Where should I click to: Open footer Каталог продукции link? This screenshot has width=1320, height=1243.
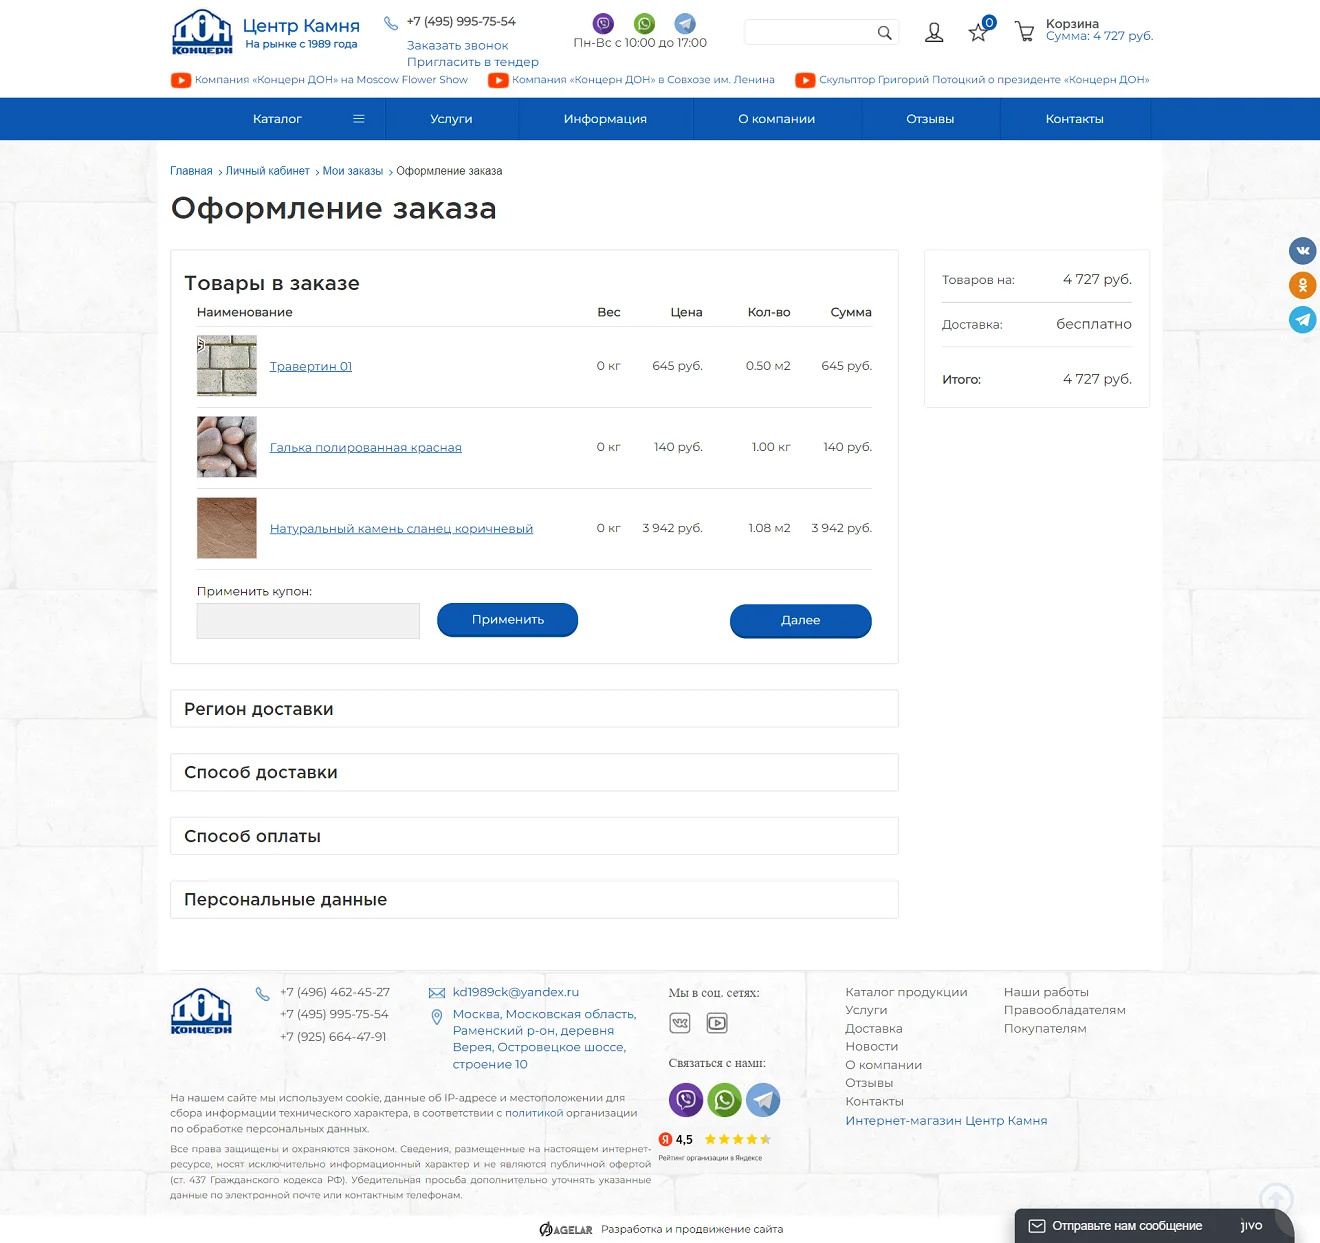(x=906, y=992)
